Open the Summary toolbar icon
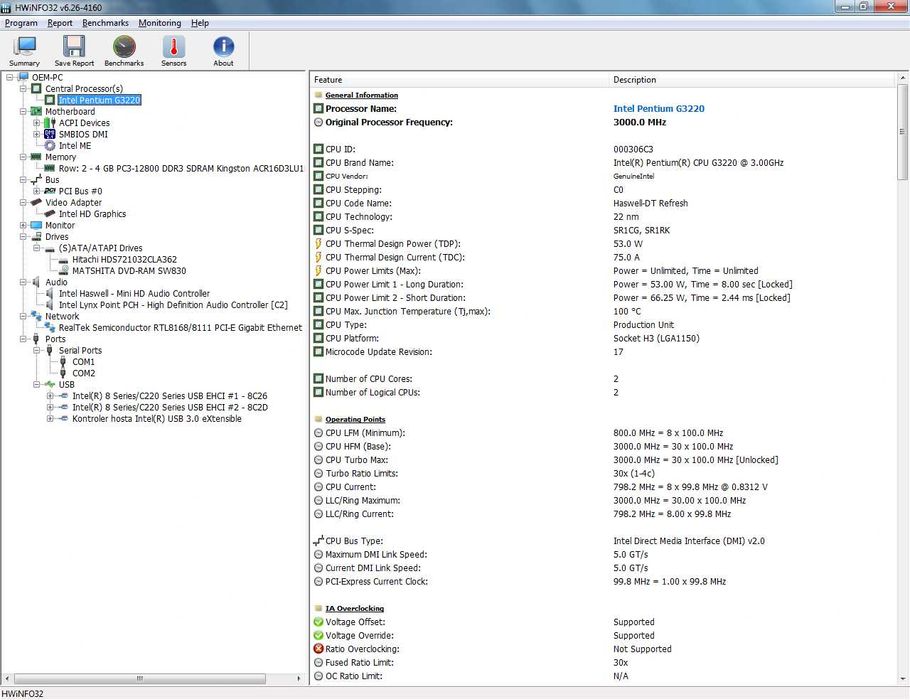The height and width of the screenshot is (700, 910). coord(24,51)
